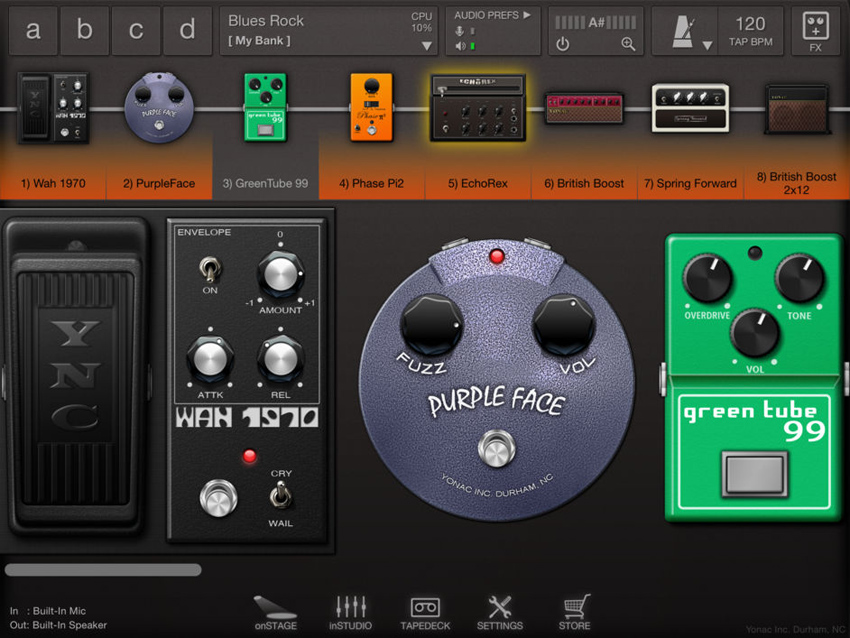Toggle the Wah 1970 envelope ON switch
This screenshot has width=850, height=638.
[210, 271]
